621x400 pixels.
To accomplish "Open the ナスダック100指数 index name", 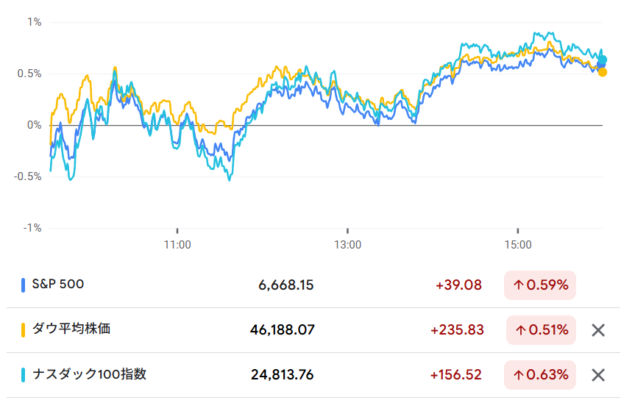I will pos(90,375).
